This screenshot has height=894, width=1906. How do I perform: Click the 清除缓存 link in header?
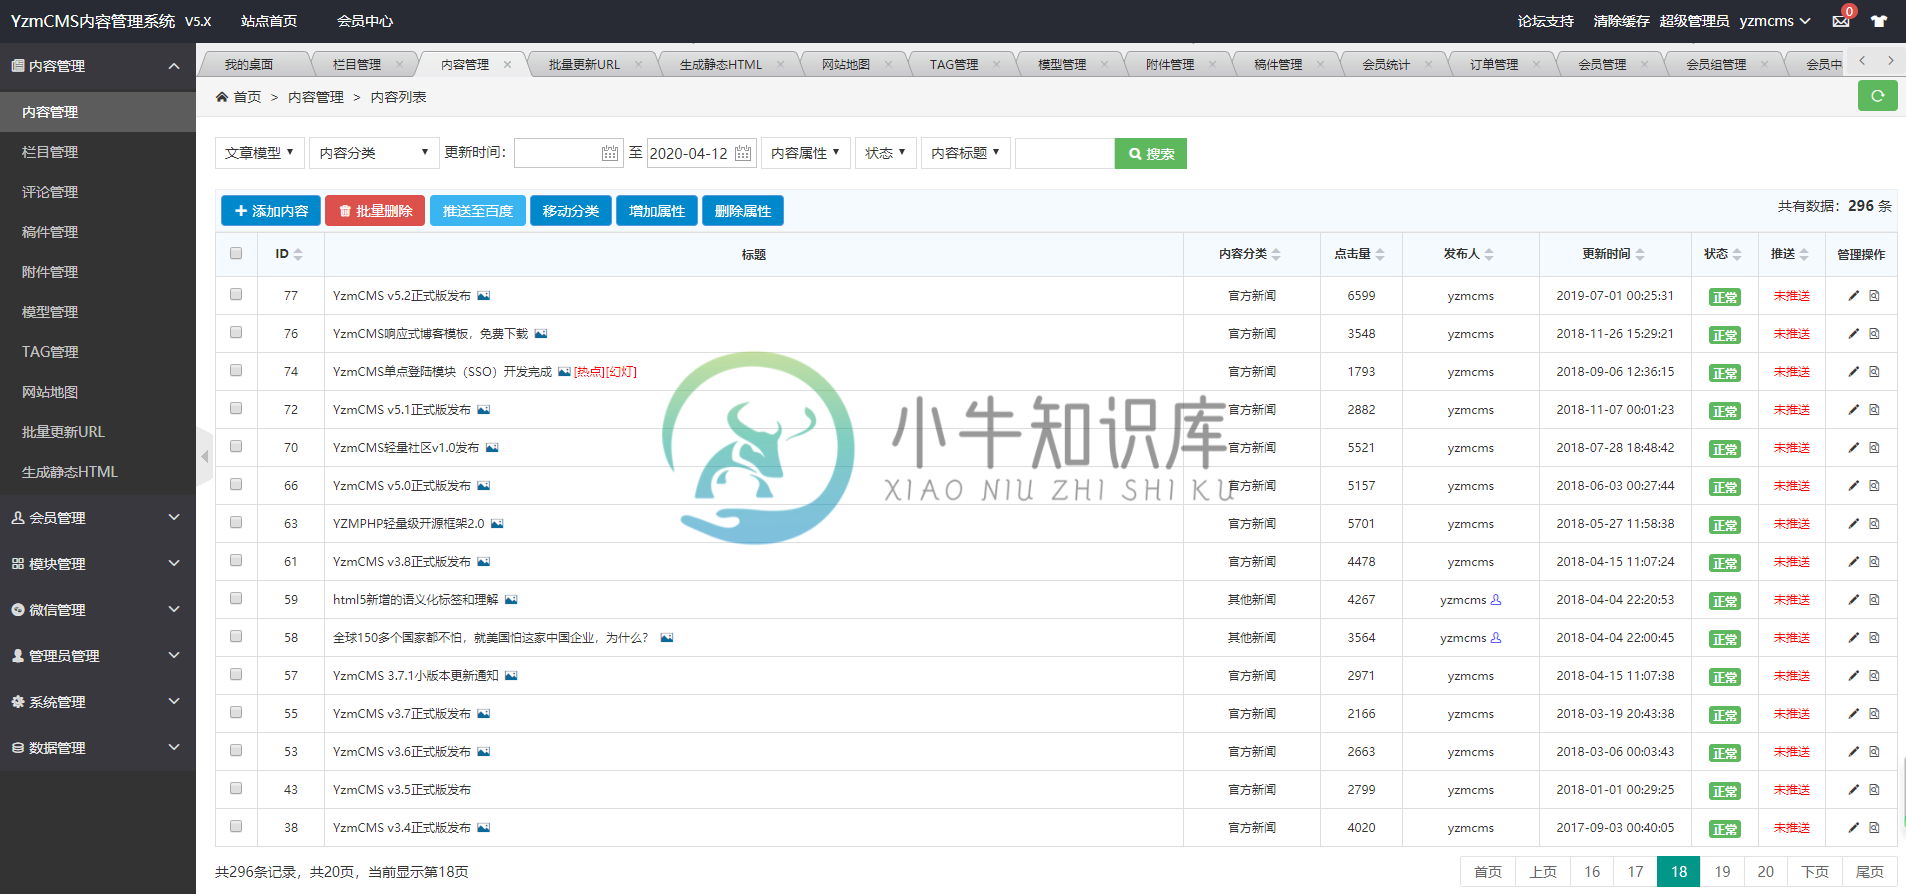[x=1621, y=21]
